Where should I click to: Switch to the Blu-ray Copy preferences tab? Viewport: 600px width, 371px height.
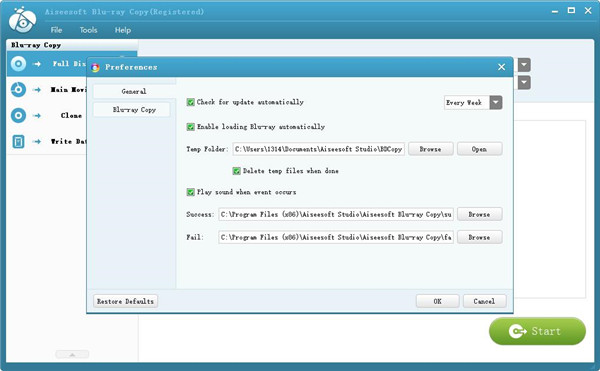coord(132,110)
